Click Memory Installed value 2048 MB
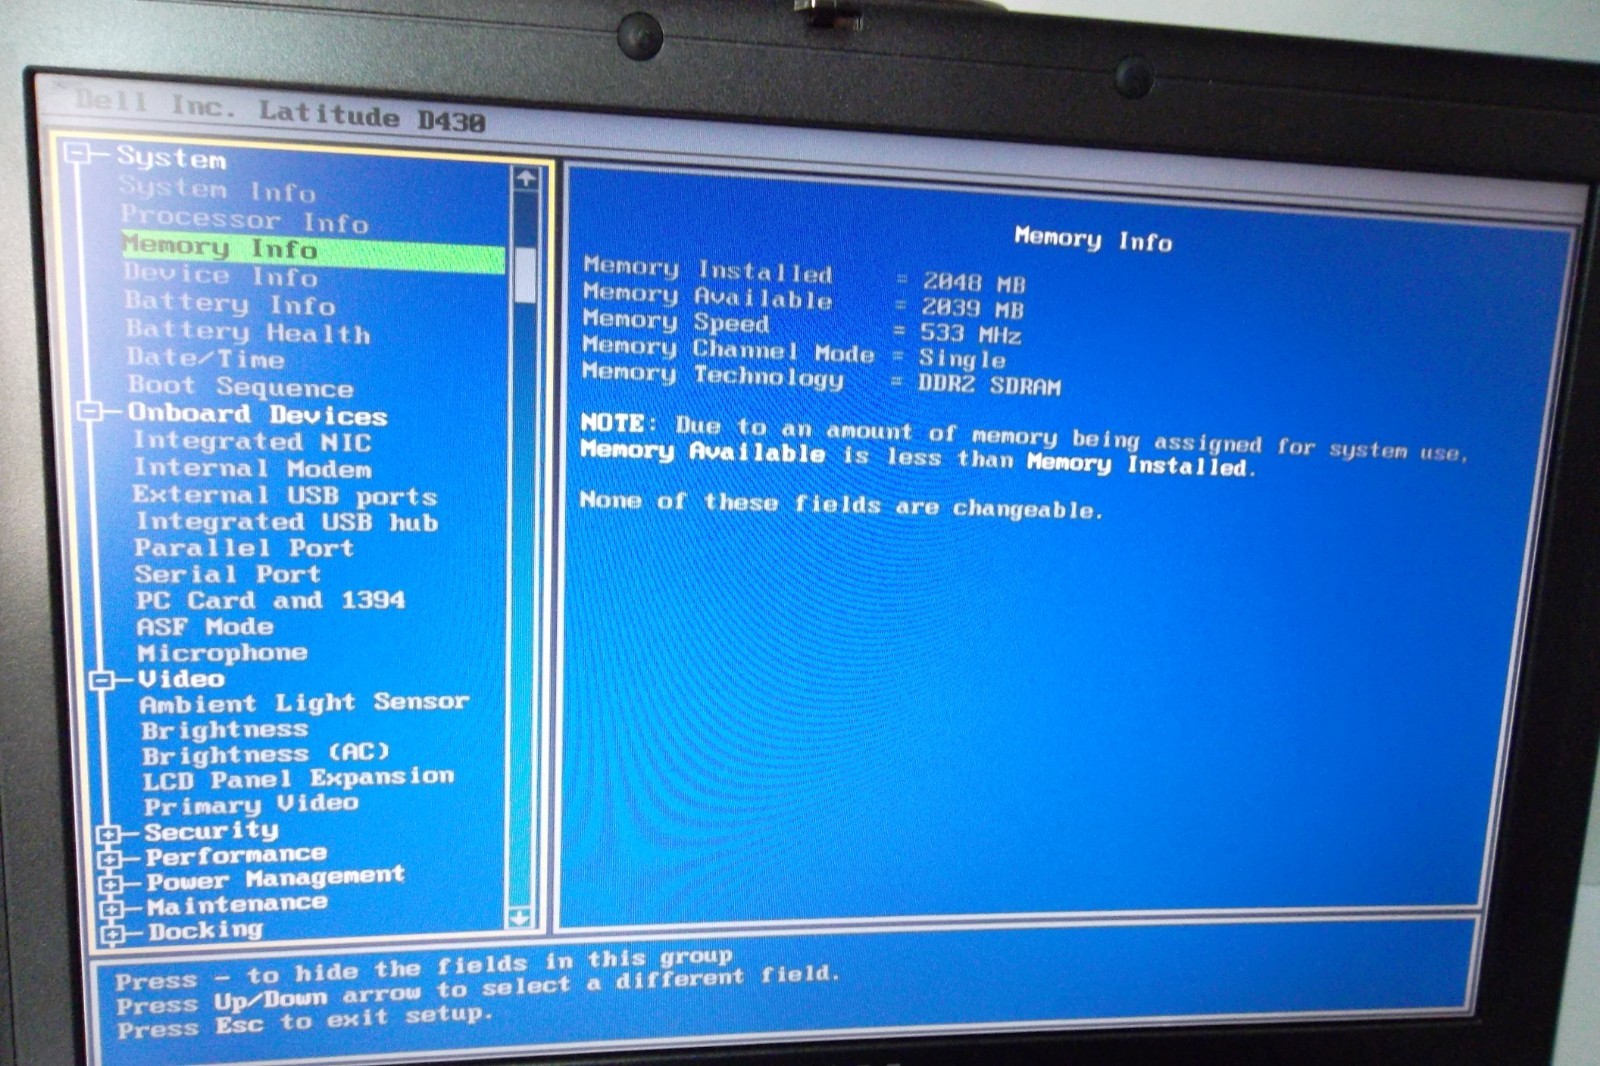Screen dimensions: 1600x1066 point(973,283)
